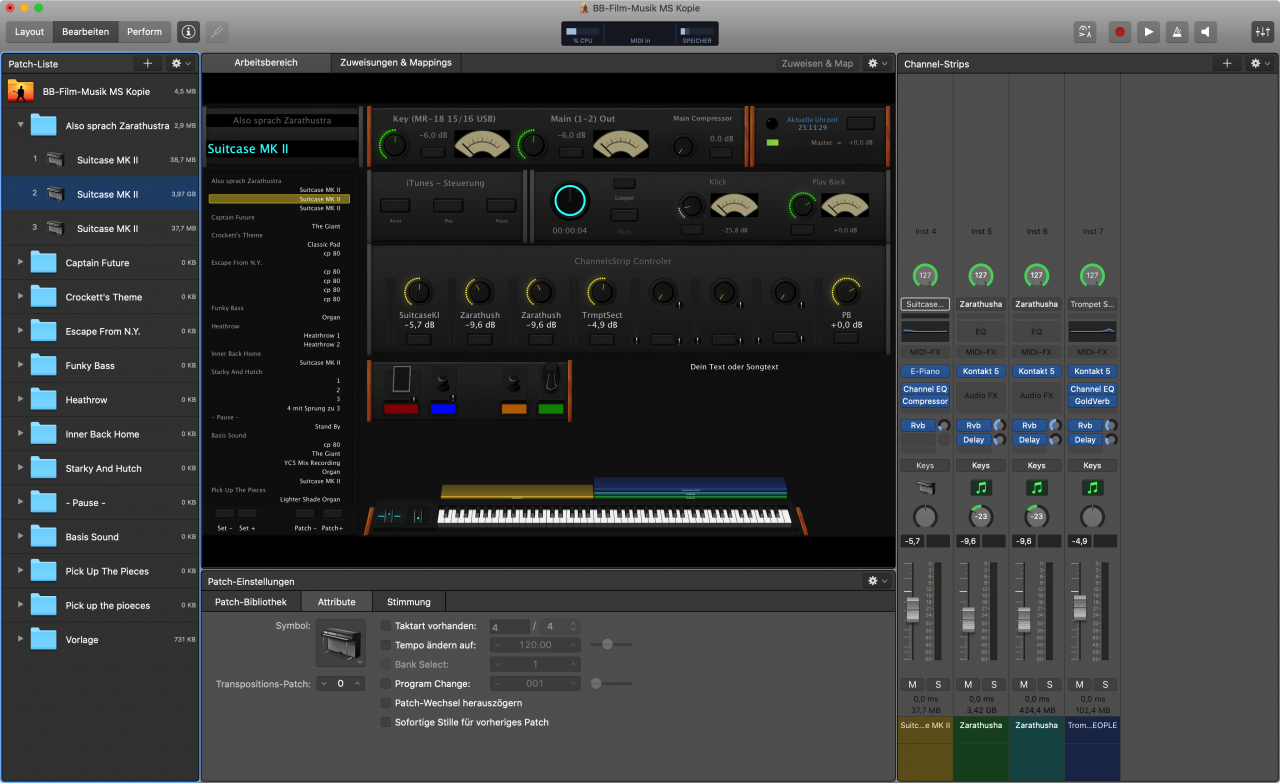Viewport: 1280px width, 783px height.
Task: Mute the Inst 6 channel strip
Action: [x=1024, y=684]
